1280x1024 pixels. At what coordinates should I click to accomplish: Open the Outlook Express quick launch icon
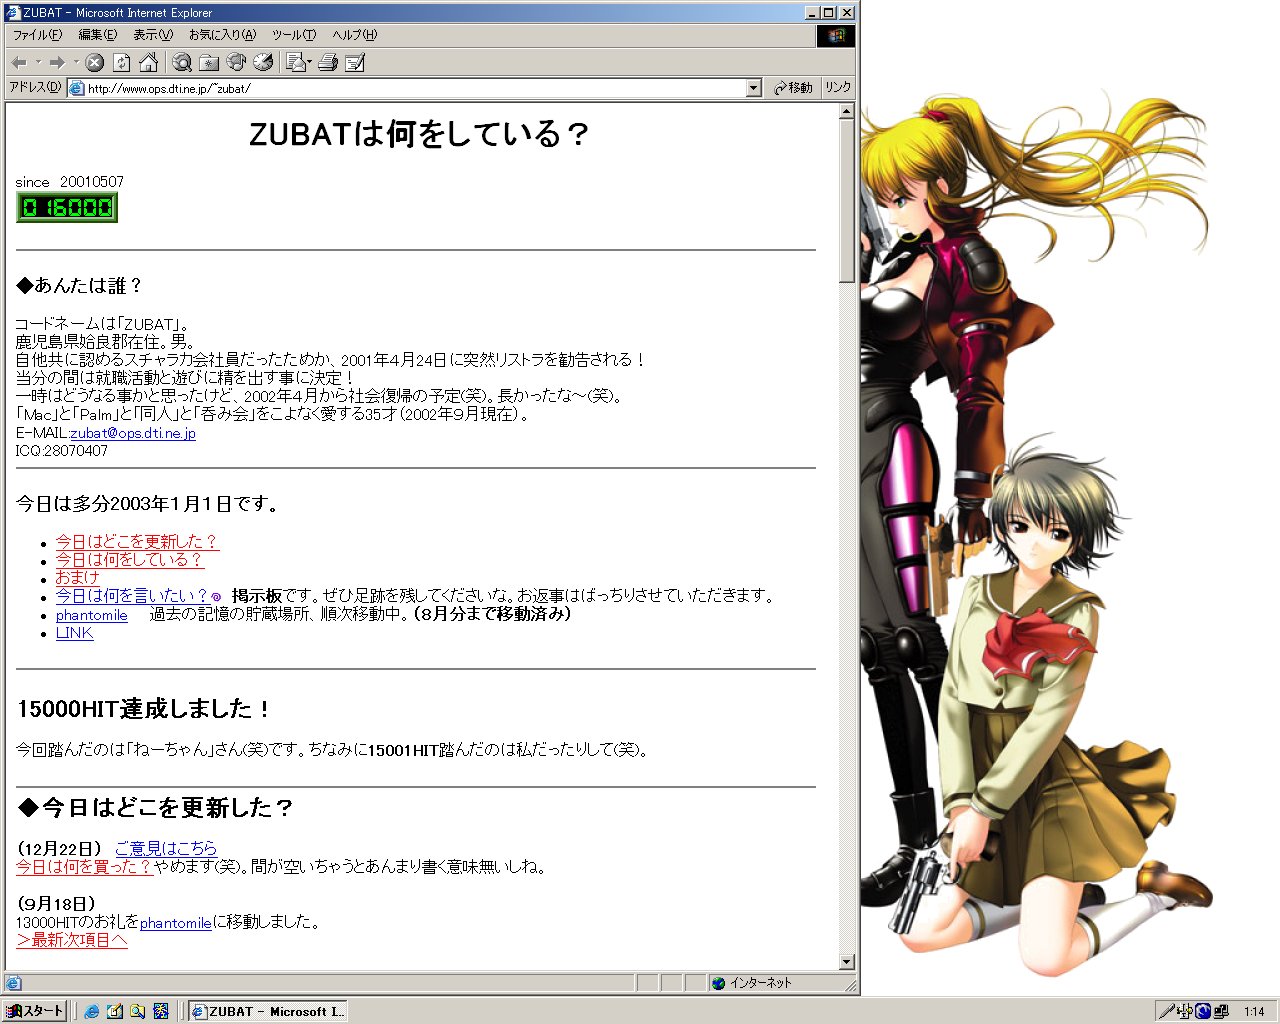(x=114, y=1011)
